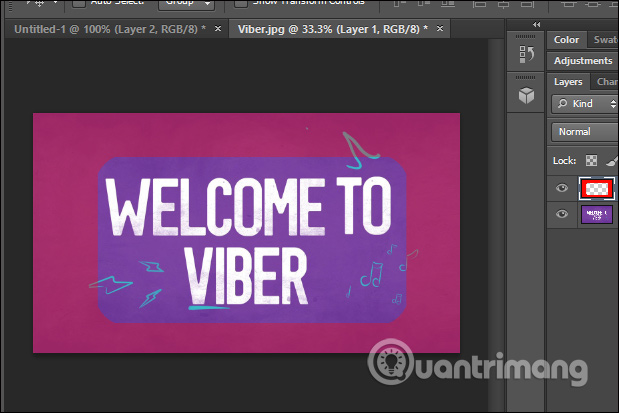
Task: Open the Kind layer filter dropdown
Action: (585, 104)
